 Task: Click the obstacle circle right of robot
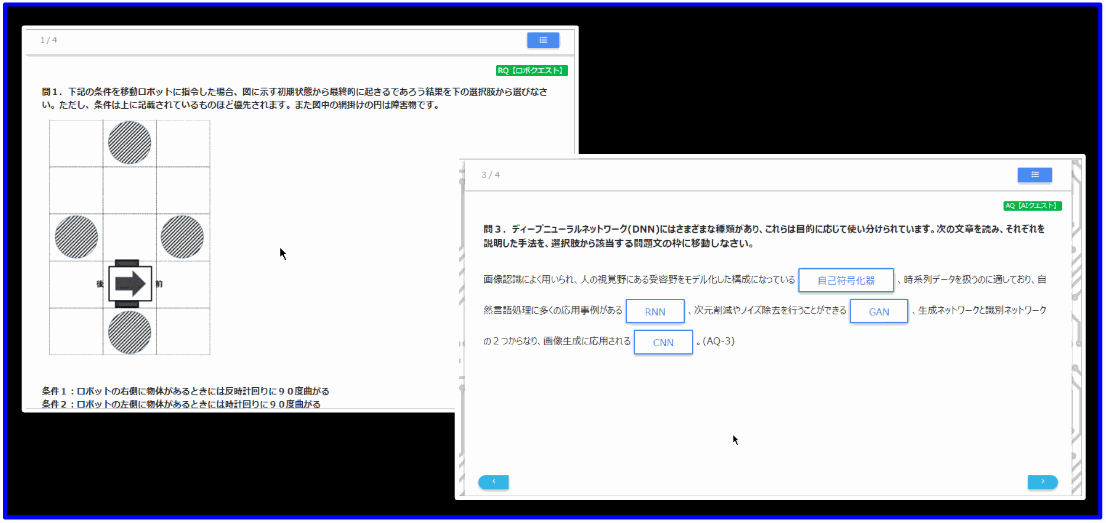coord(183,237)
